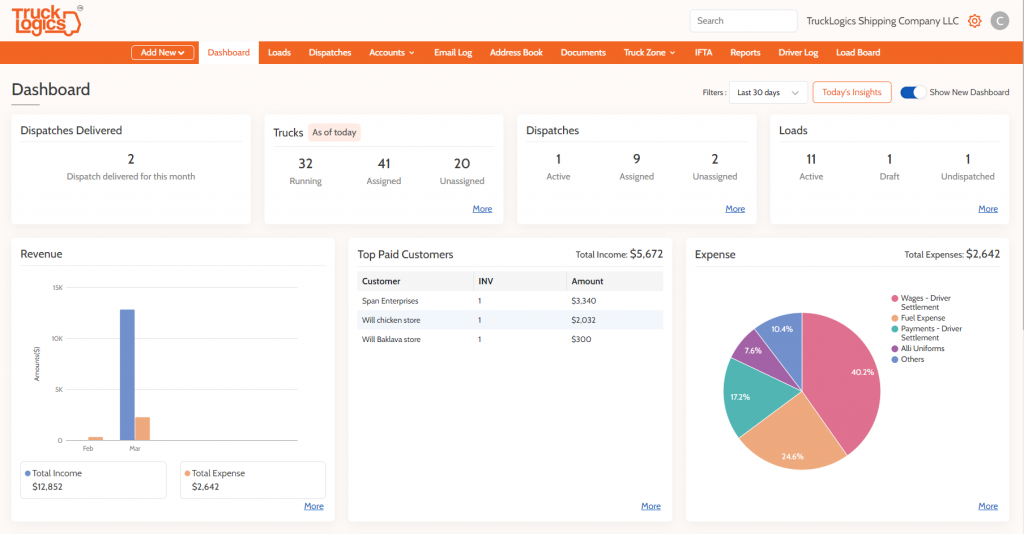Go to Documents
Screen dimensions: 1024x534
583,52
